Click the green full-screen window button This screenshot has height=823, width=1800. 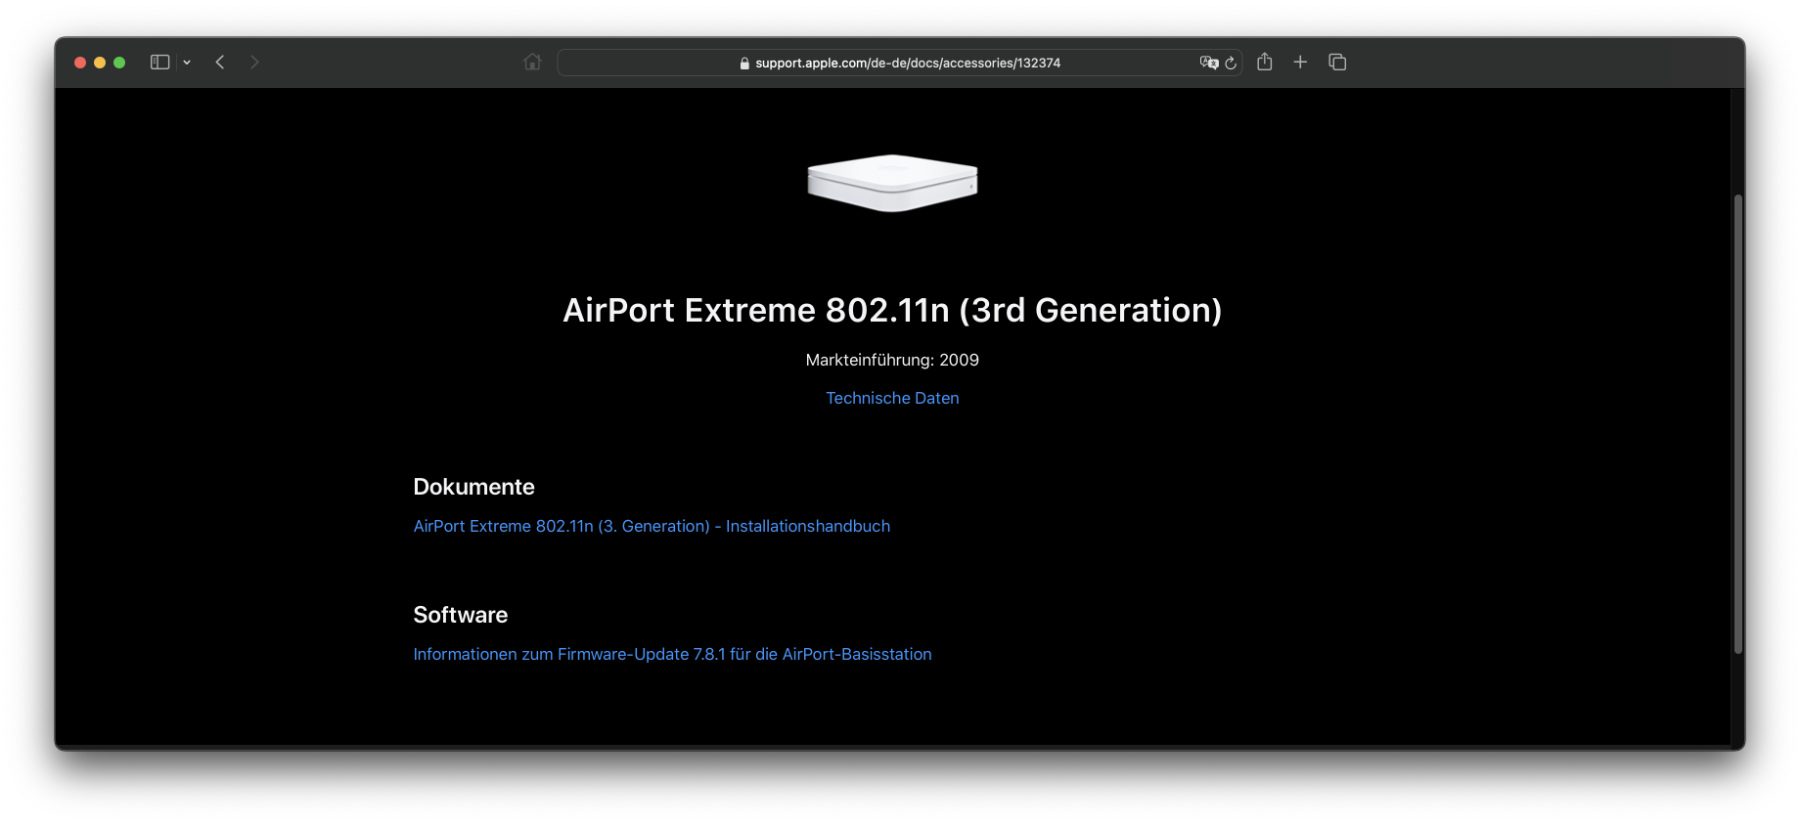click(120, 62)
